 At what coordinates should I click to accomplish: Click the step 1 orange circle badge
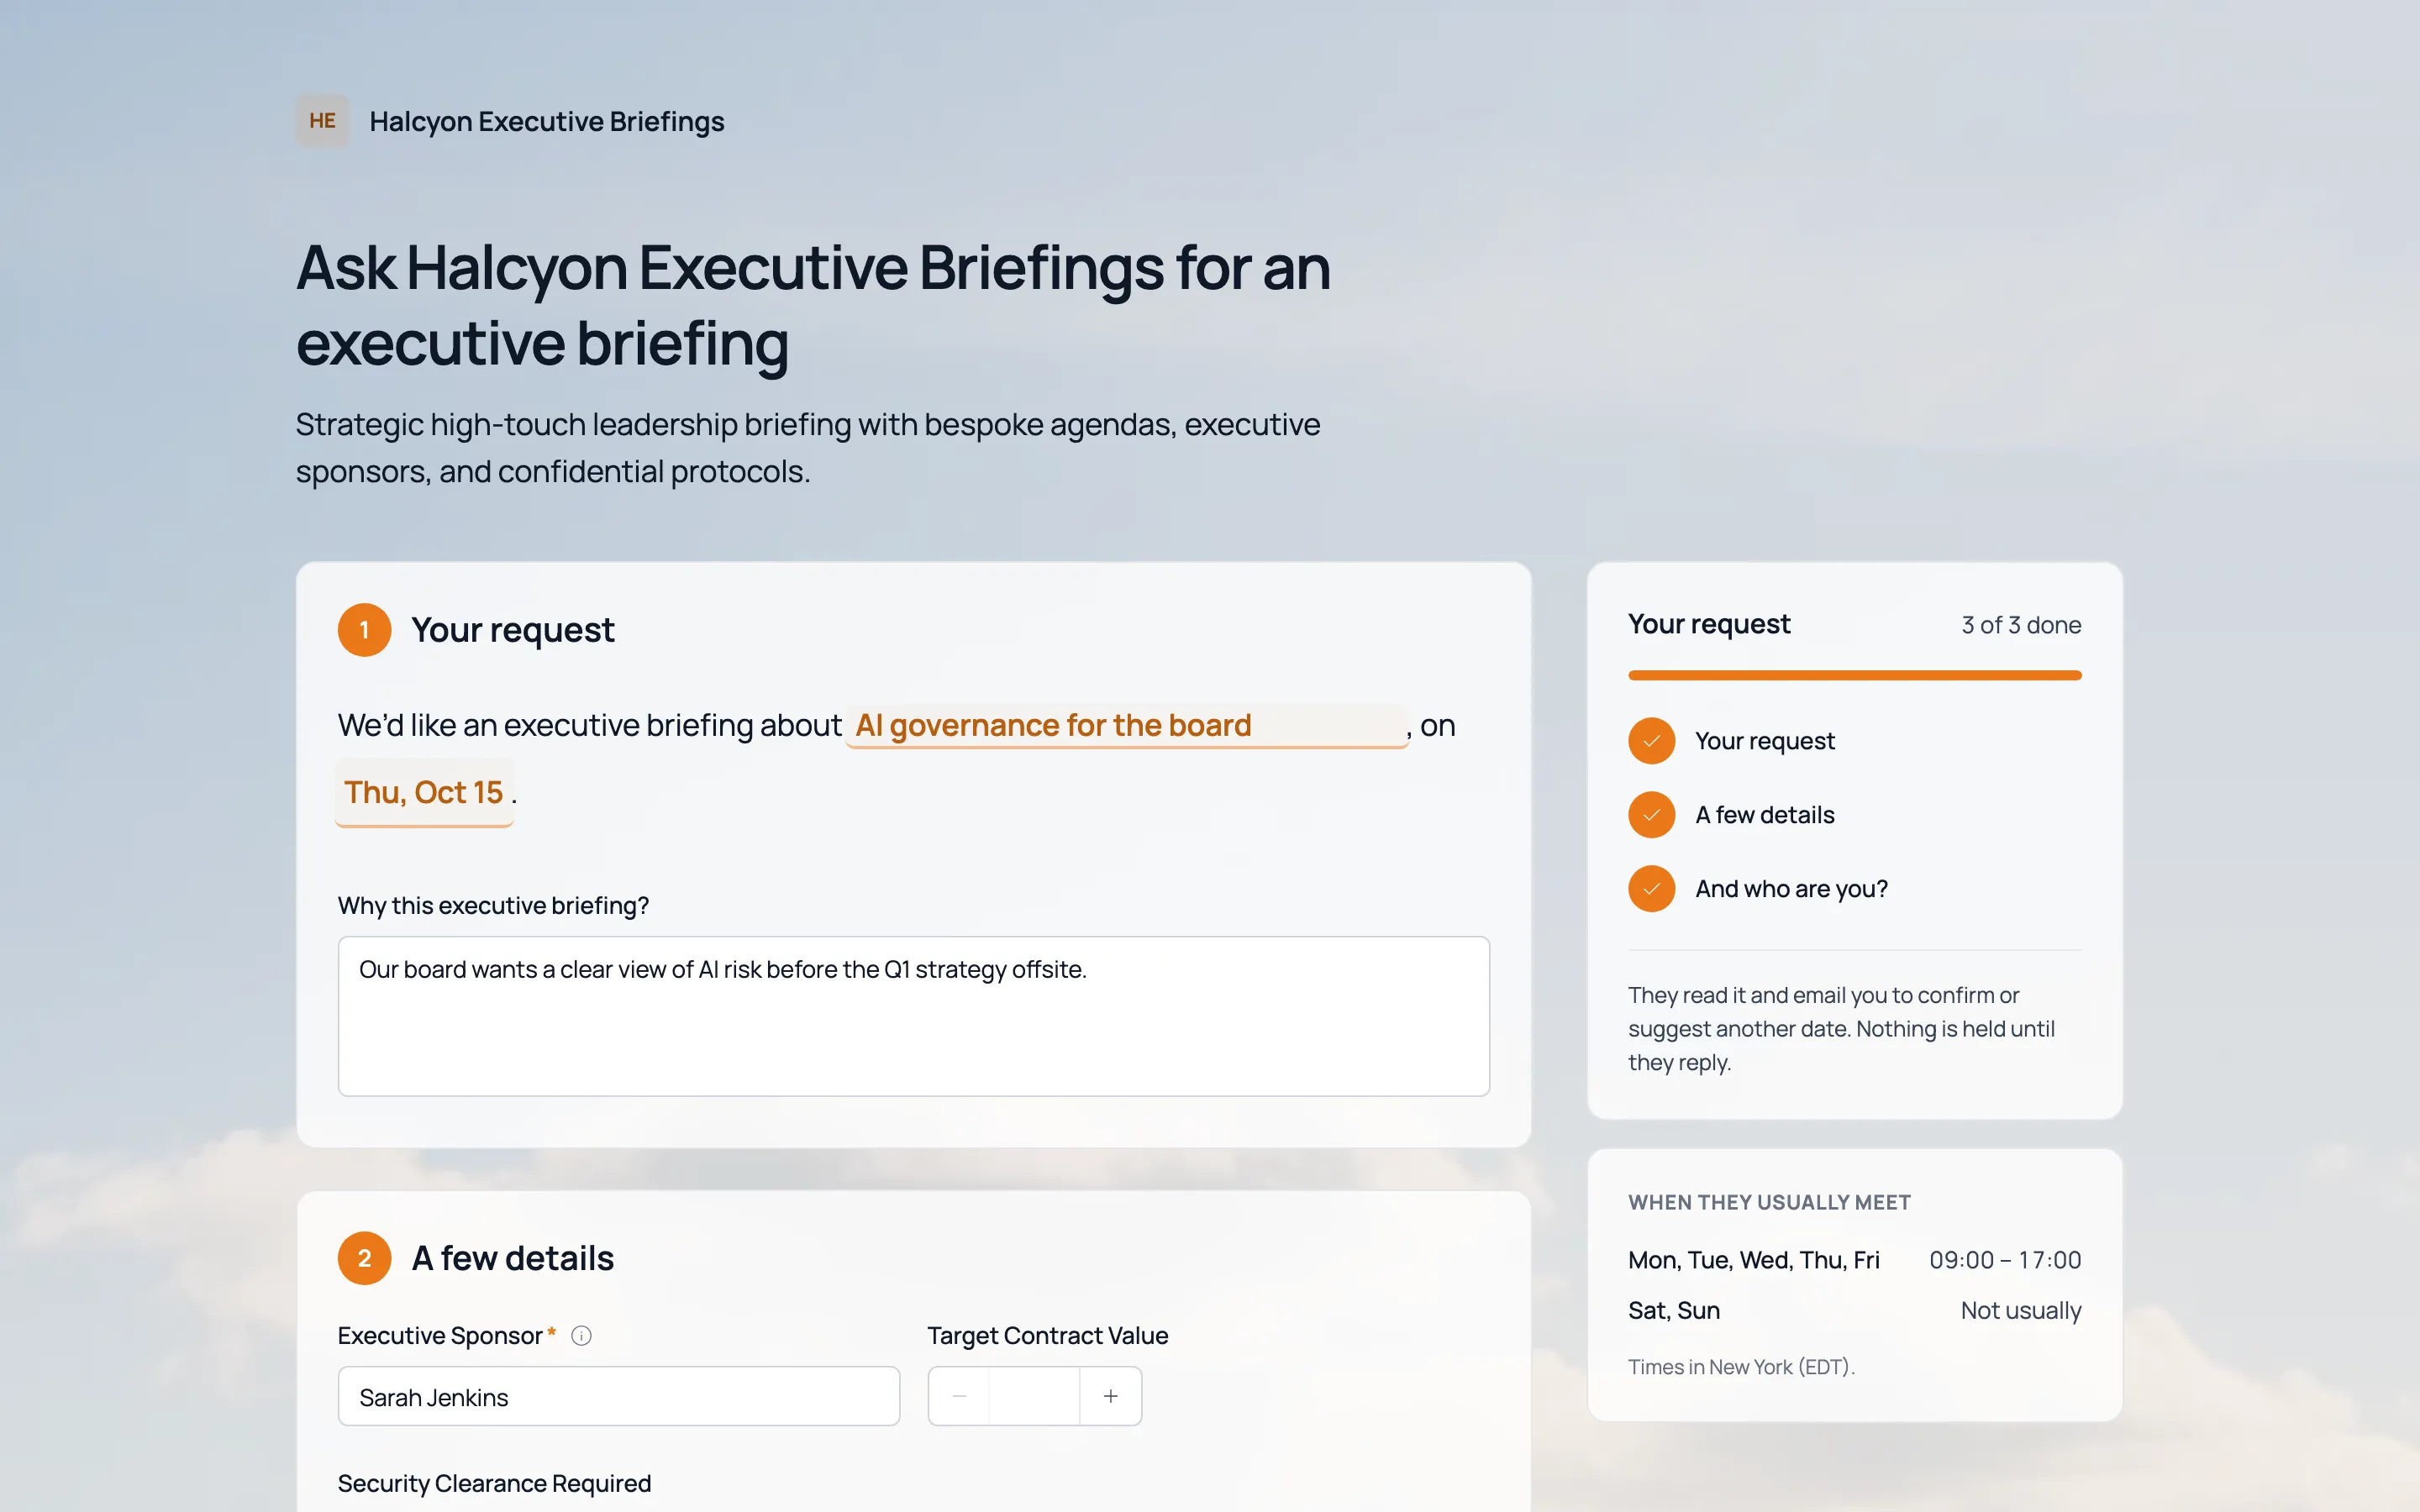click(x=364, y=630)
